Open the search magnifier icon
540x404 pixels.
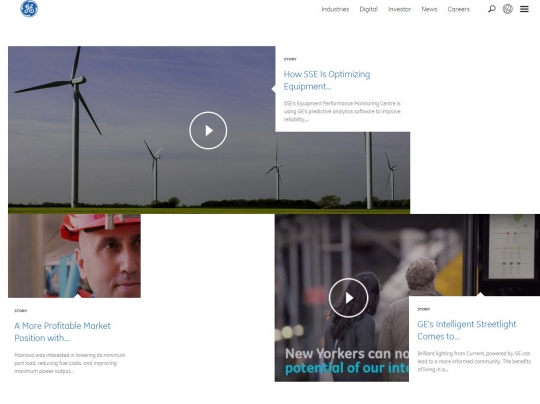492,9
